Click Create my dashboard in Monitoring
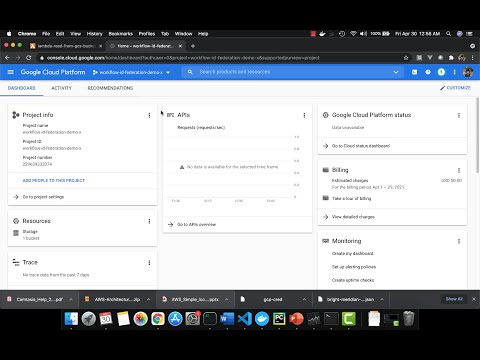 tap(352, 254)
